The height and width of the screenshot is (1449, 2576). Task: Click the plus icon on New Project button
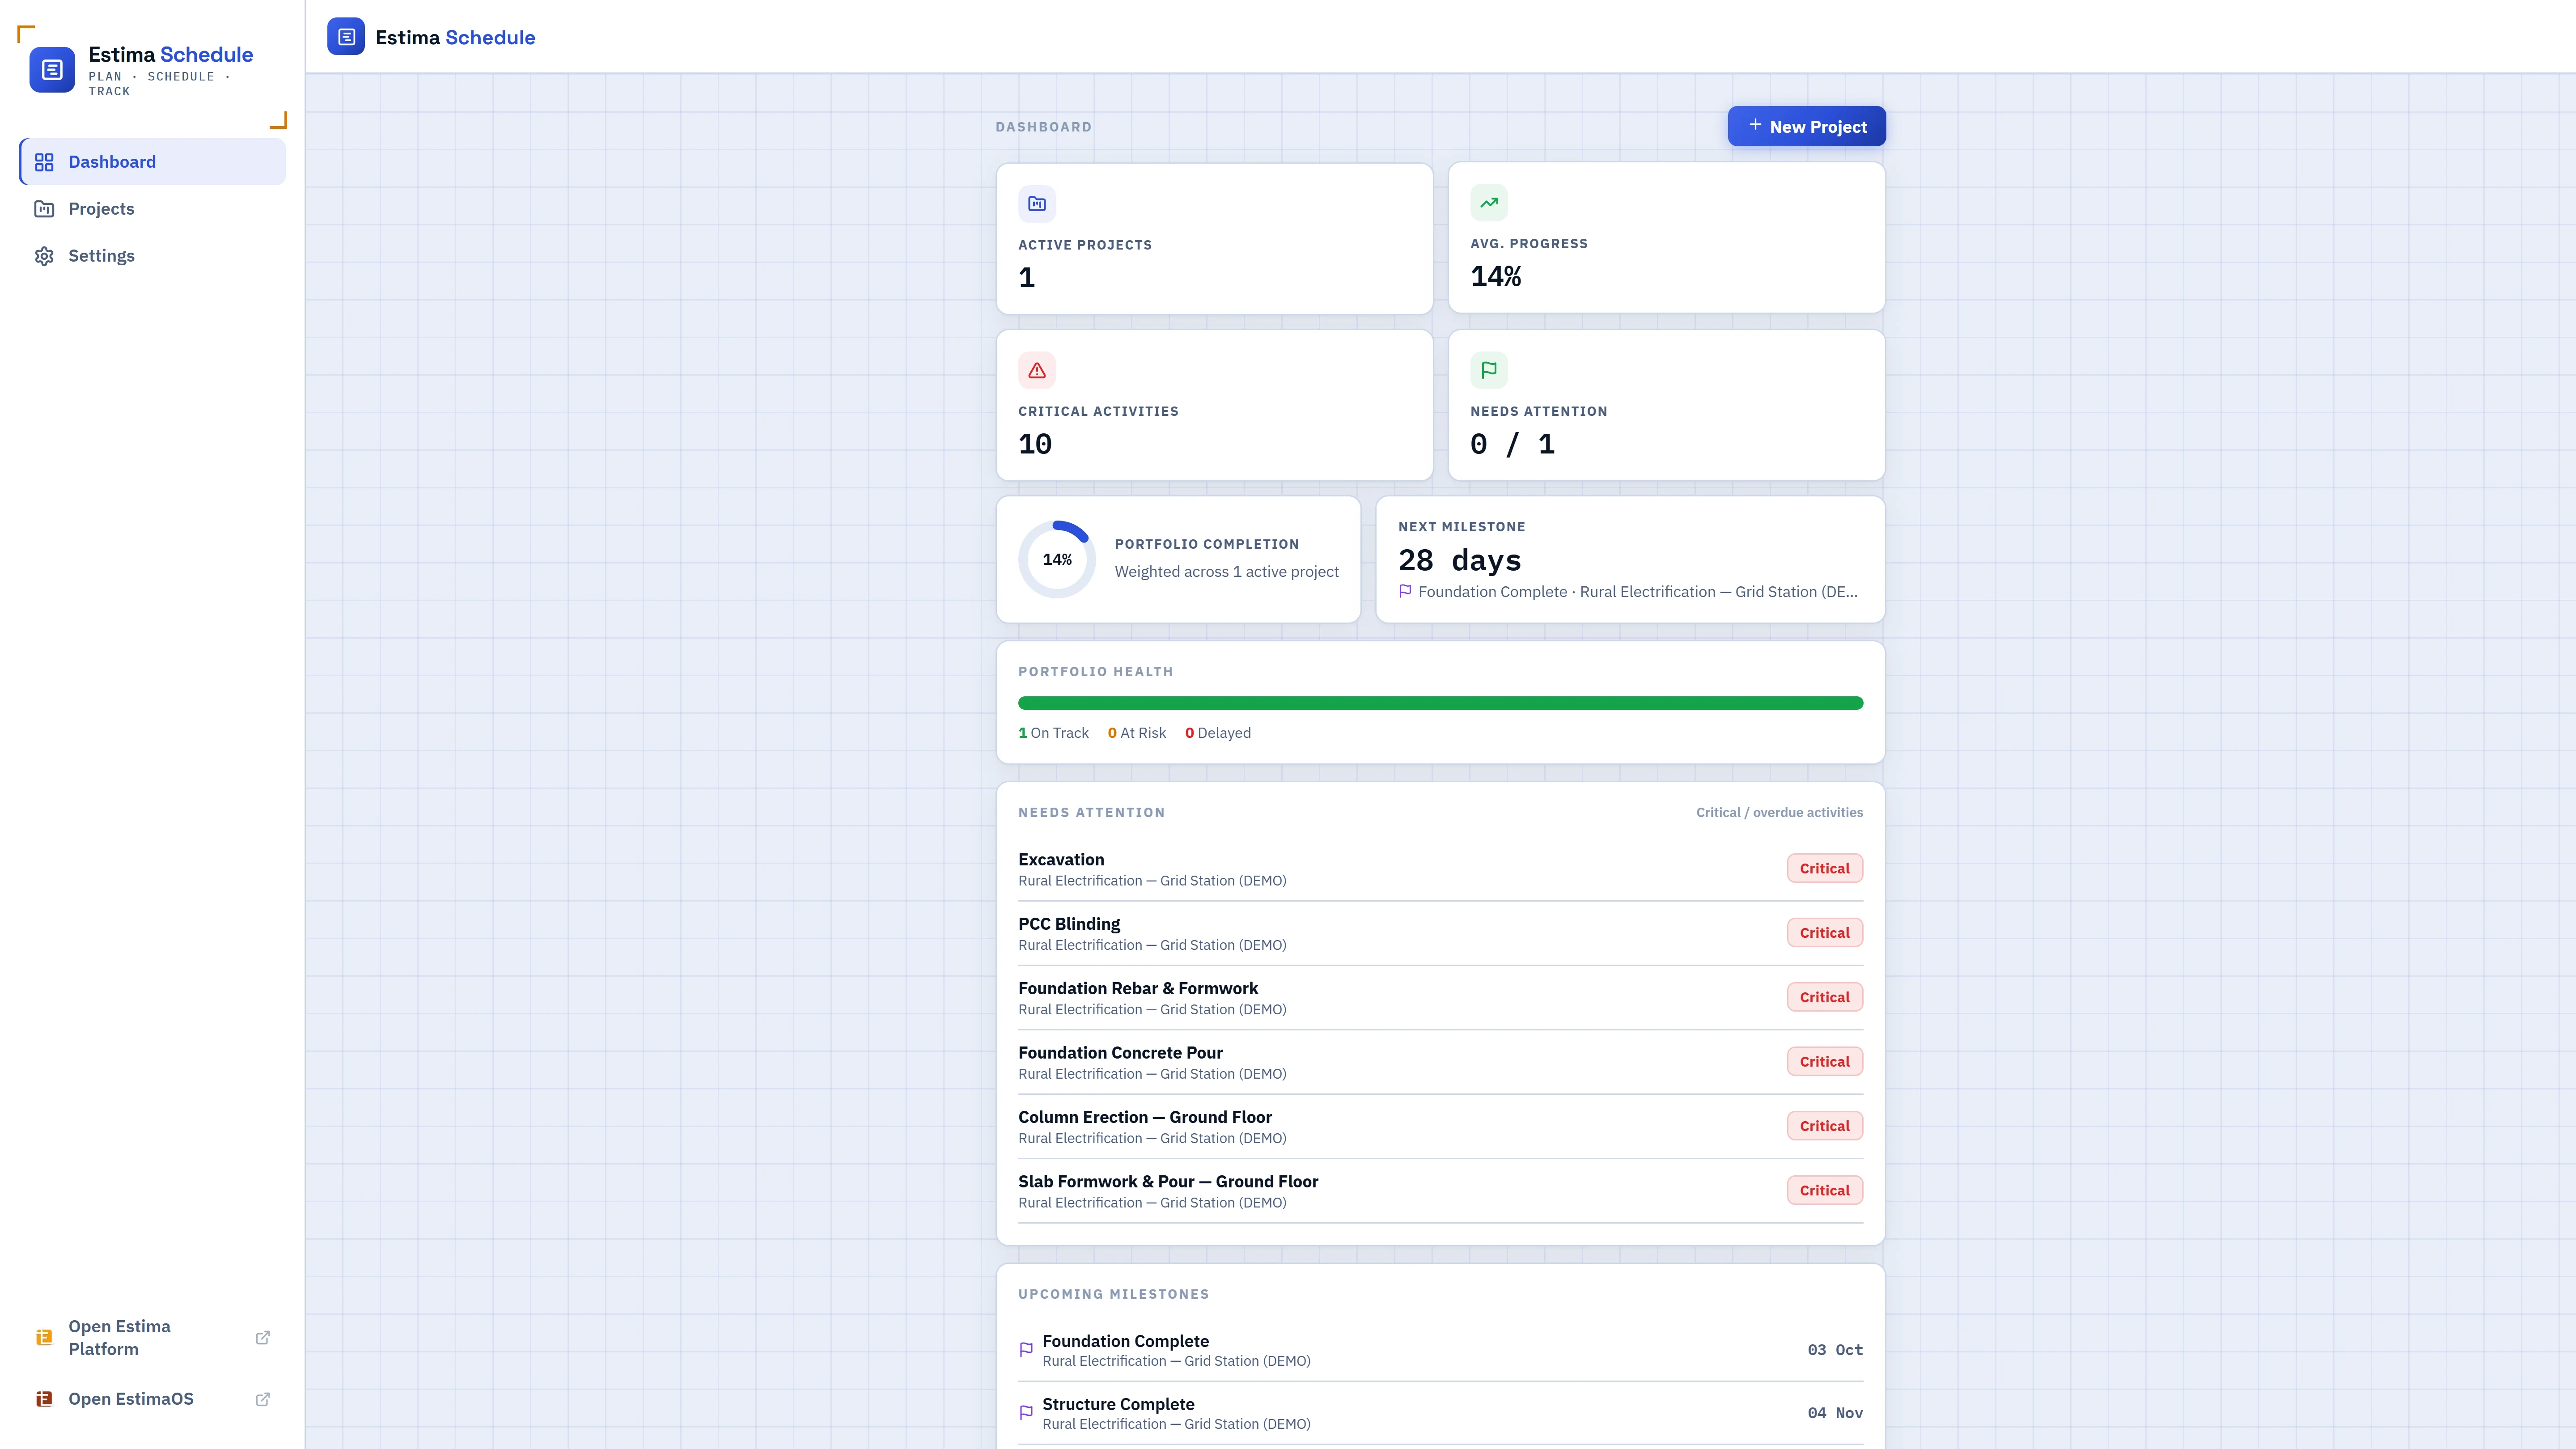1755,125
